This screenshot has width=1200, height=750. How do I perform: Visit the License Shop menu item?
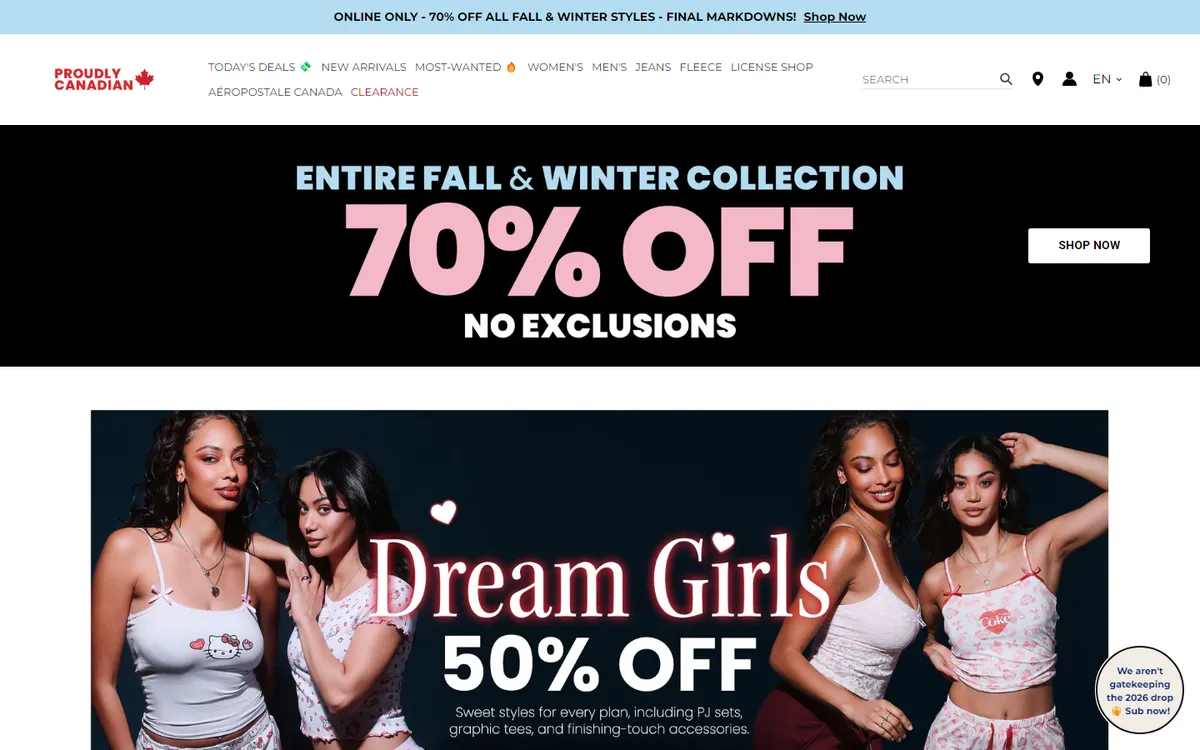pyautogui.click(x=771, y=67)
